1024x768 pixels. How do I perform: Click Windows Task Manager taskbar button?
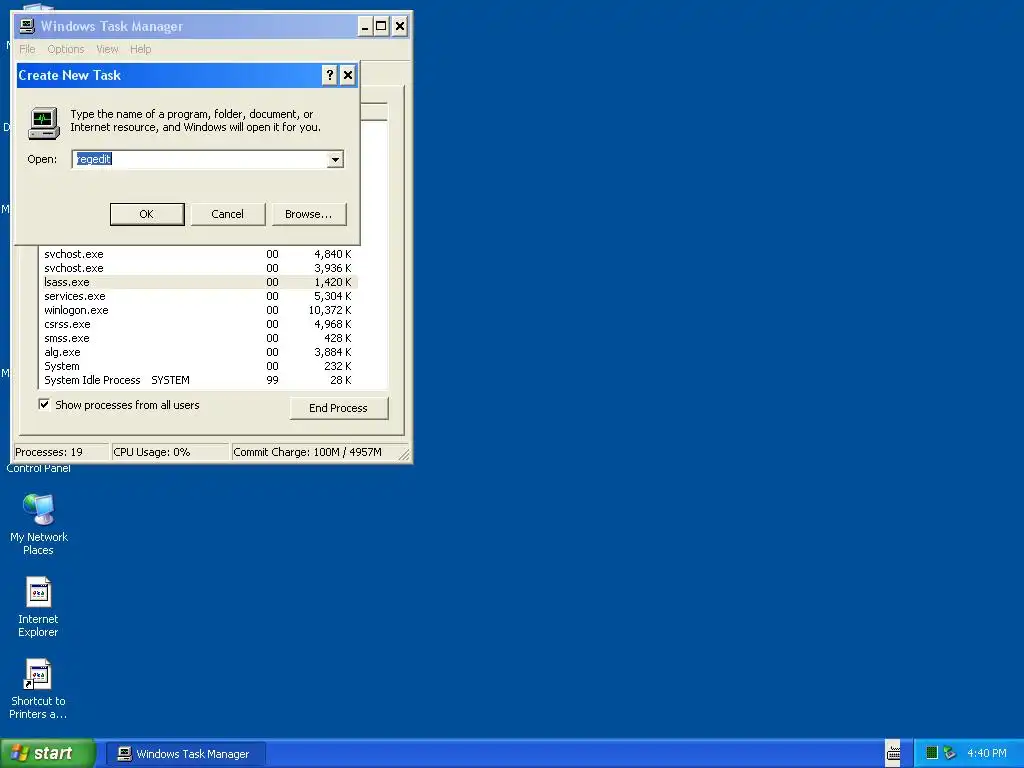185,754
